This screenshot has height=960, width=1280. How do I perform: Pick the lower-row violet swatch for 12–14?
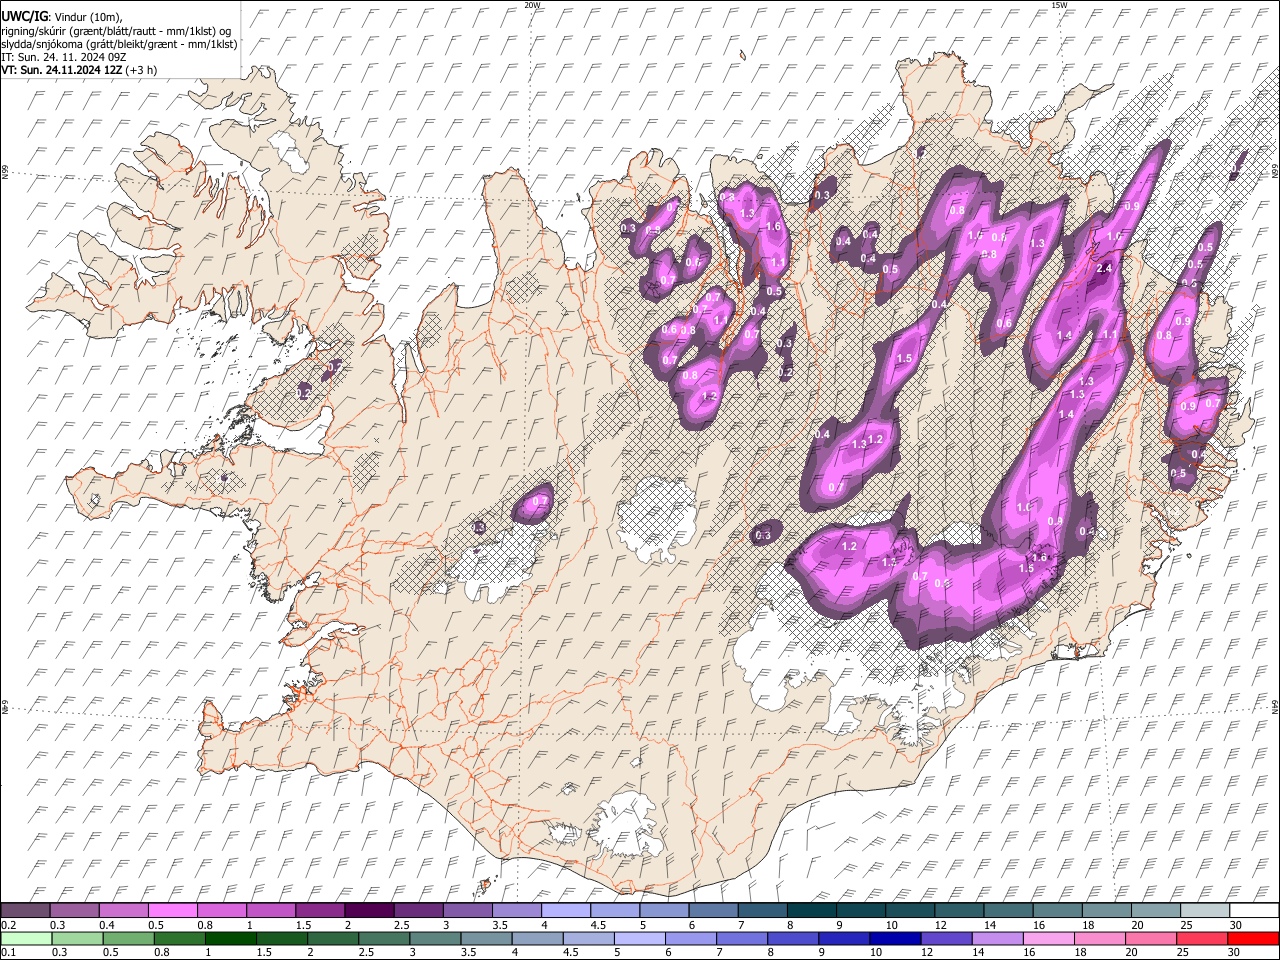point(947,938)
